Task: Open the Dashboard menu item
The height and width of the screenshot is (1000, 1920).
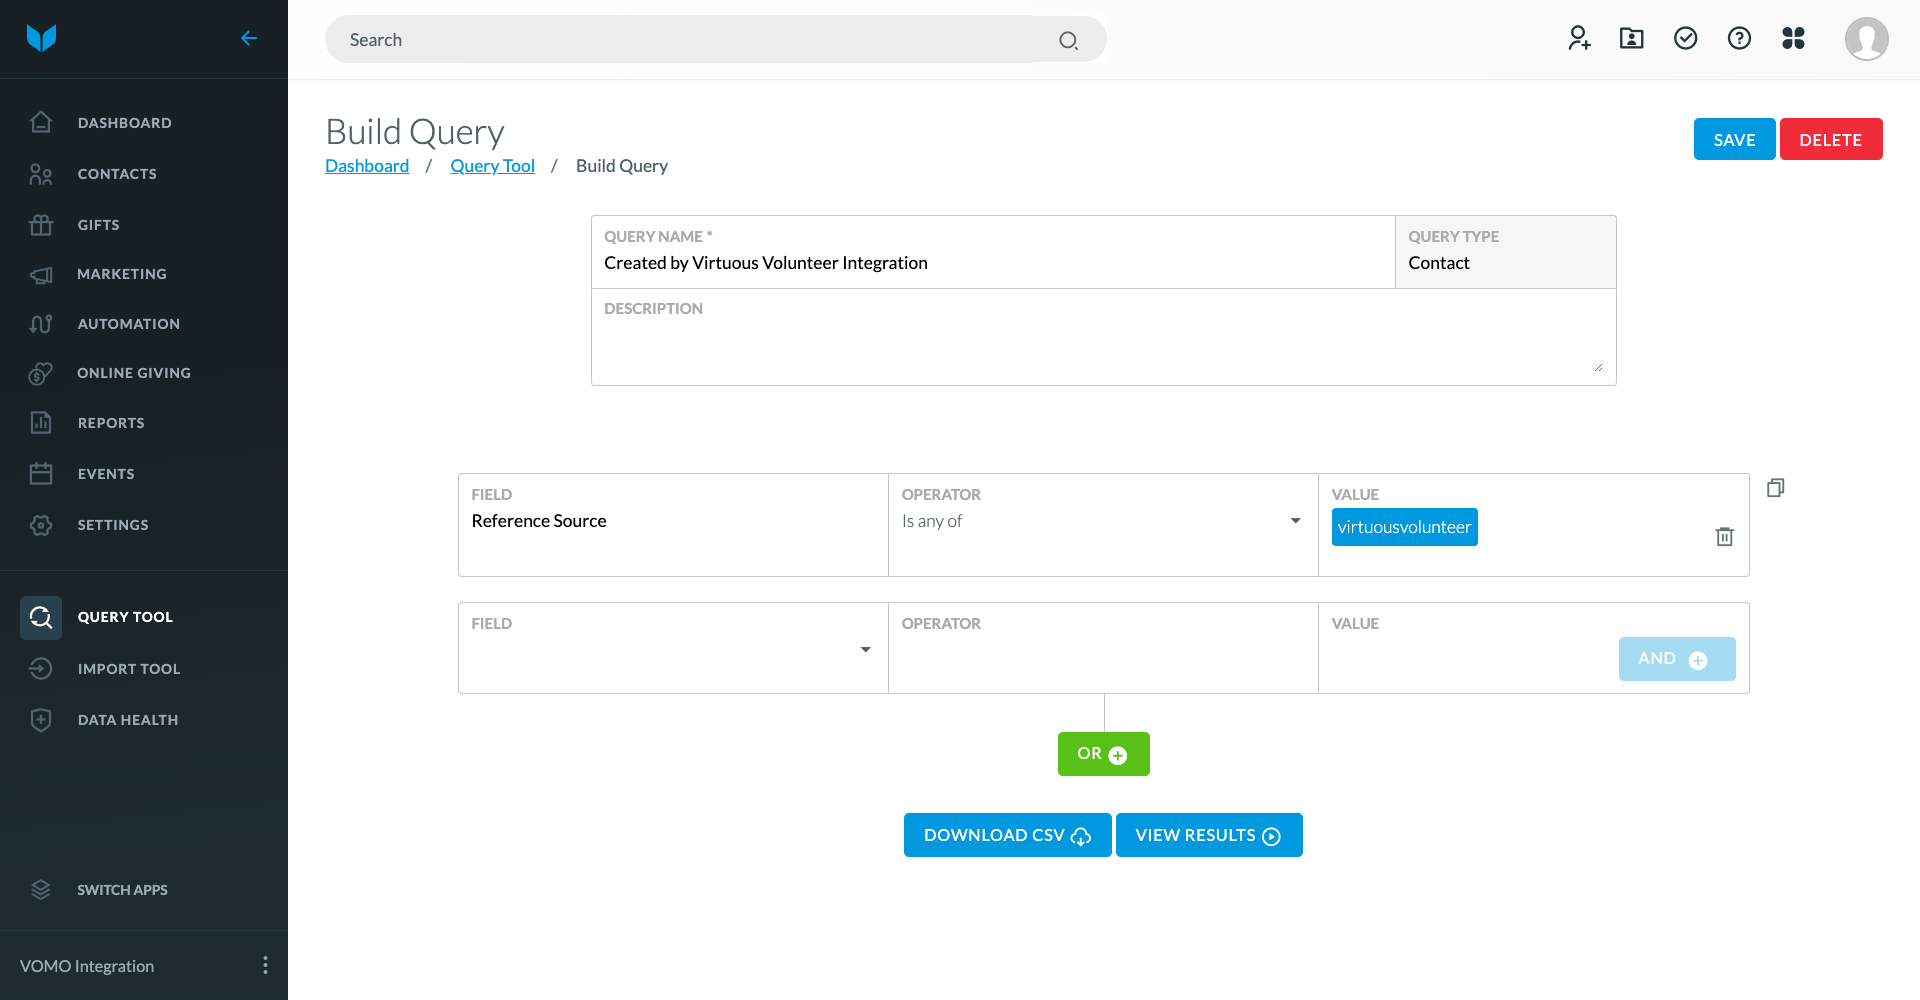Action: pyautogui.click(x=125, y=123)
